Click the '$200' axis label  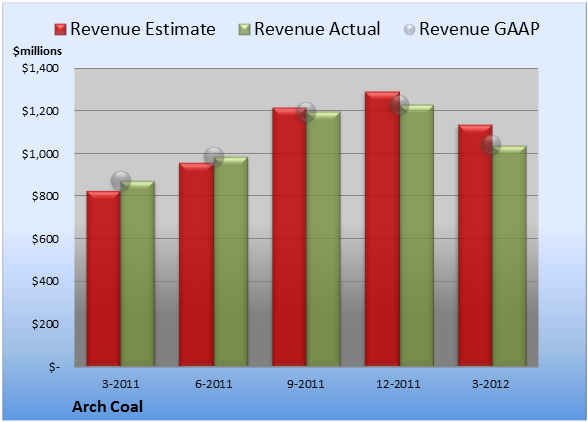45,324
